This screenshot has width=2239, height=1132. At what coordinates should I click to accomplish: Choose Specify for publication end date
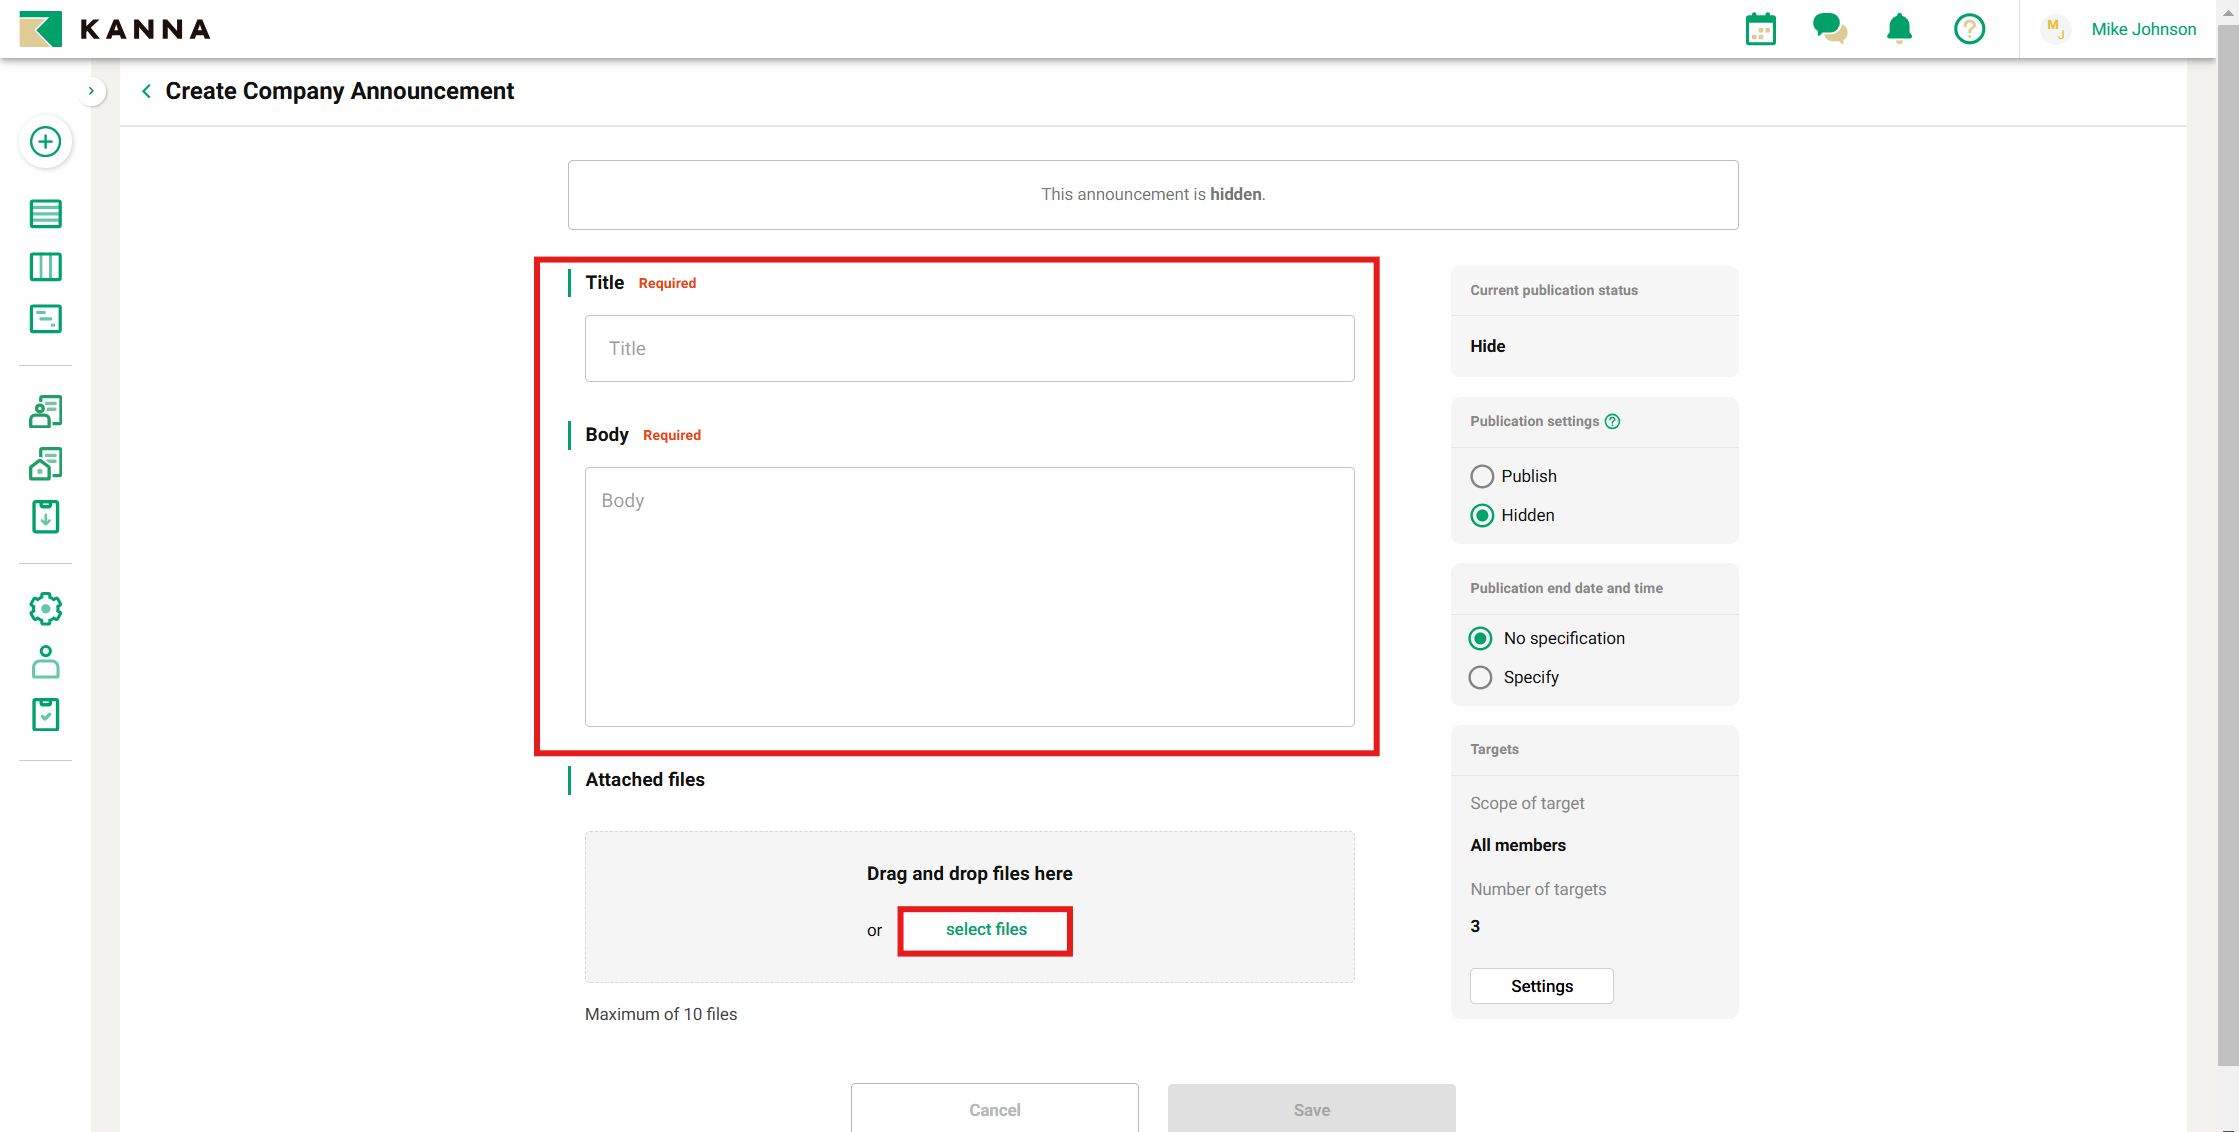[1480, 677]
